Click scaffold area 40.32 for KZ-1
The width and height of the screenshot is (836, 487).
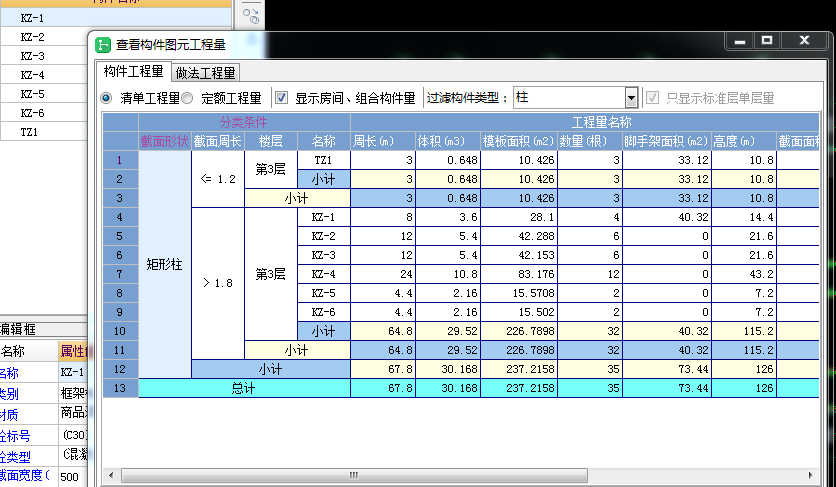667,217
